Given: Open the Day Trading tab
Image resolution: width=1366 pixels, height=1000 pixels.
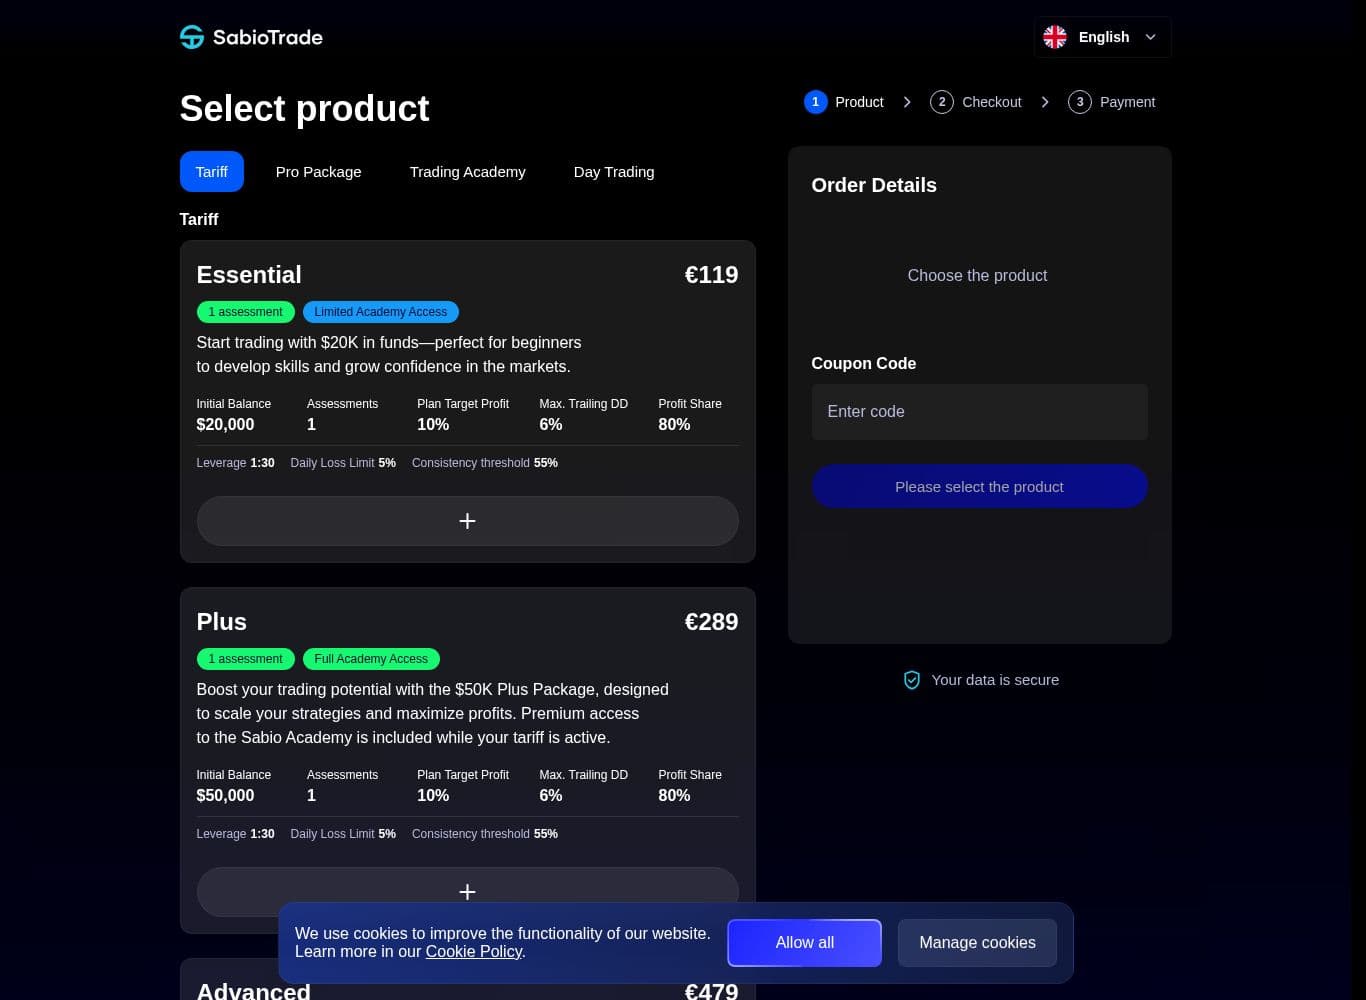Looking at the screenshot, I should point(614,172).
